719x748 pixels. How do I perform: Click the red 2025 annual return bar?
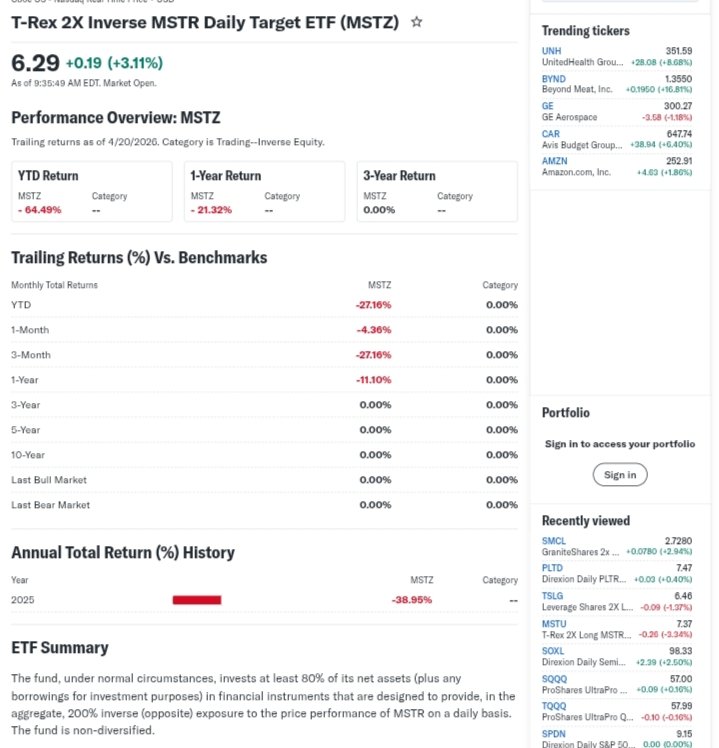[x=196, y=600]
